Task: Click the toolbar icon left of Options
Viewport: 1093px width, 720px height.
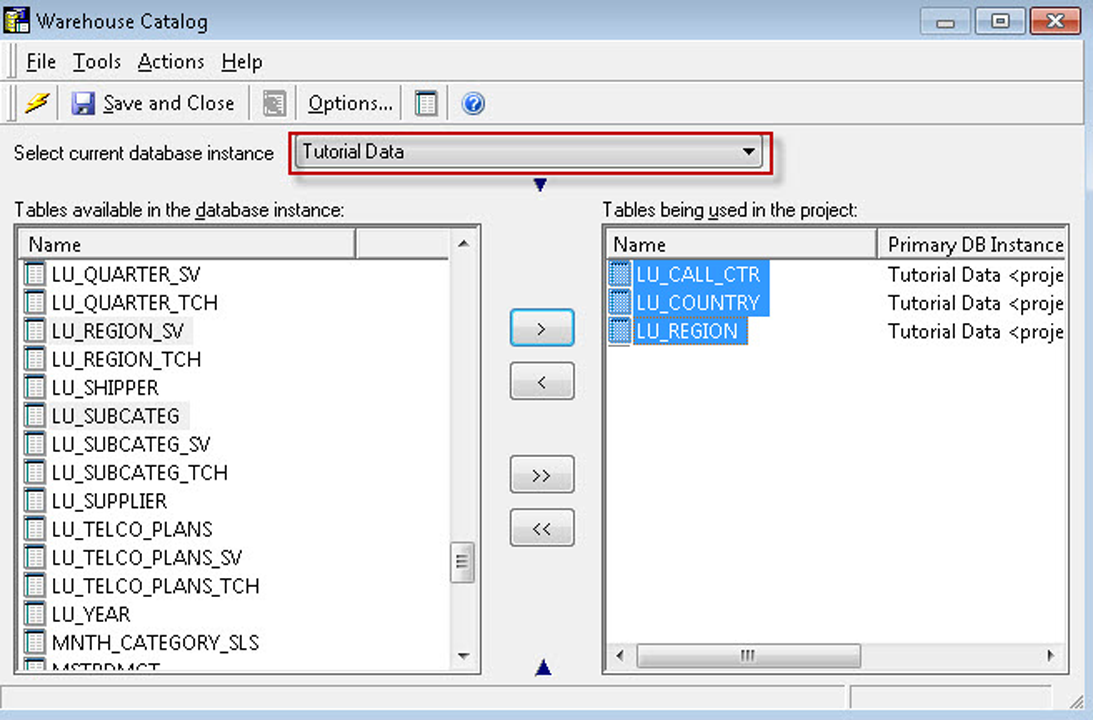Action: [274, 104]
